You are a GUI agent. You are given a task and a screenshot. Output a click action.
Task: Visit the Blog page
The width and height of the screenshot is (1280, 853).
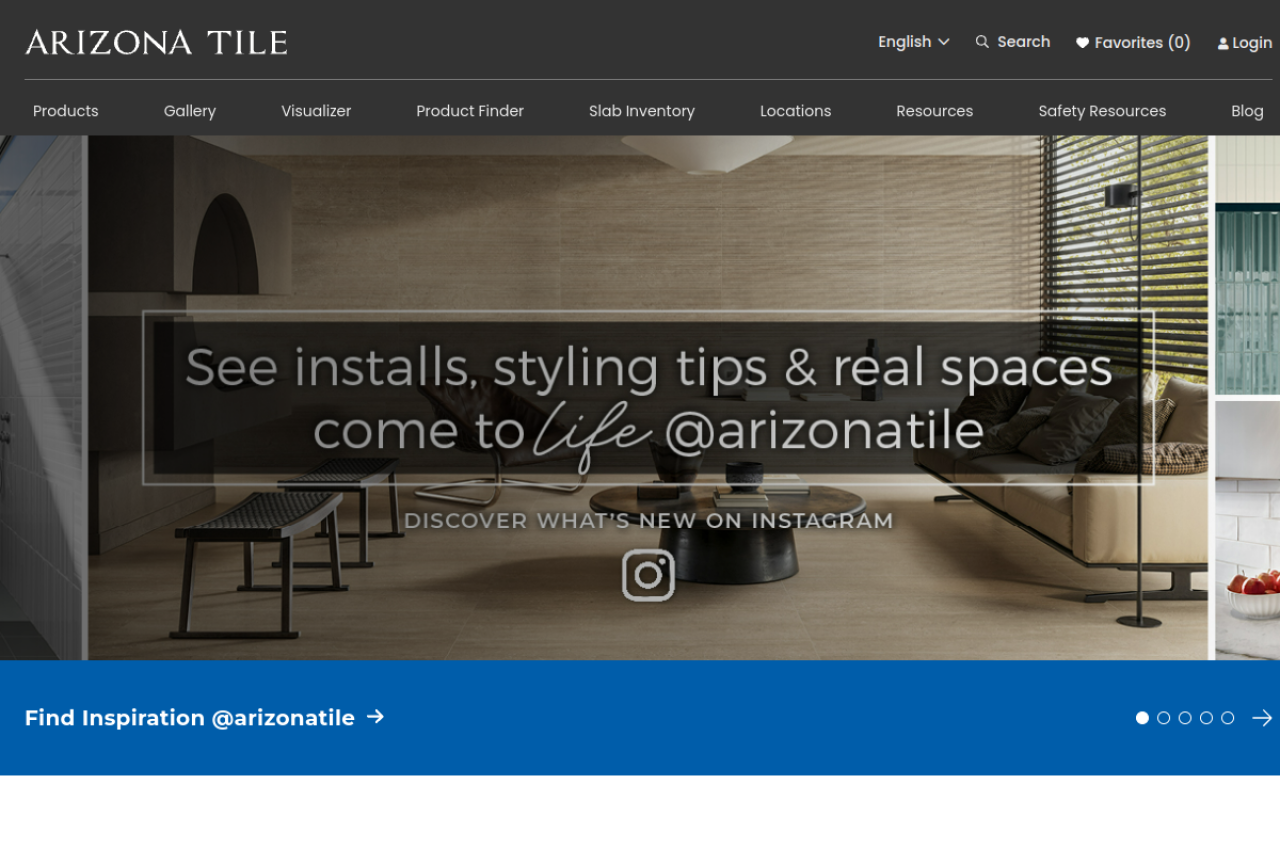pyautogui.click(x=1247, y=111)
